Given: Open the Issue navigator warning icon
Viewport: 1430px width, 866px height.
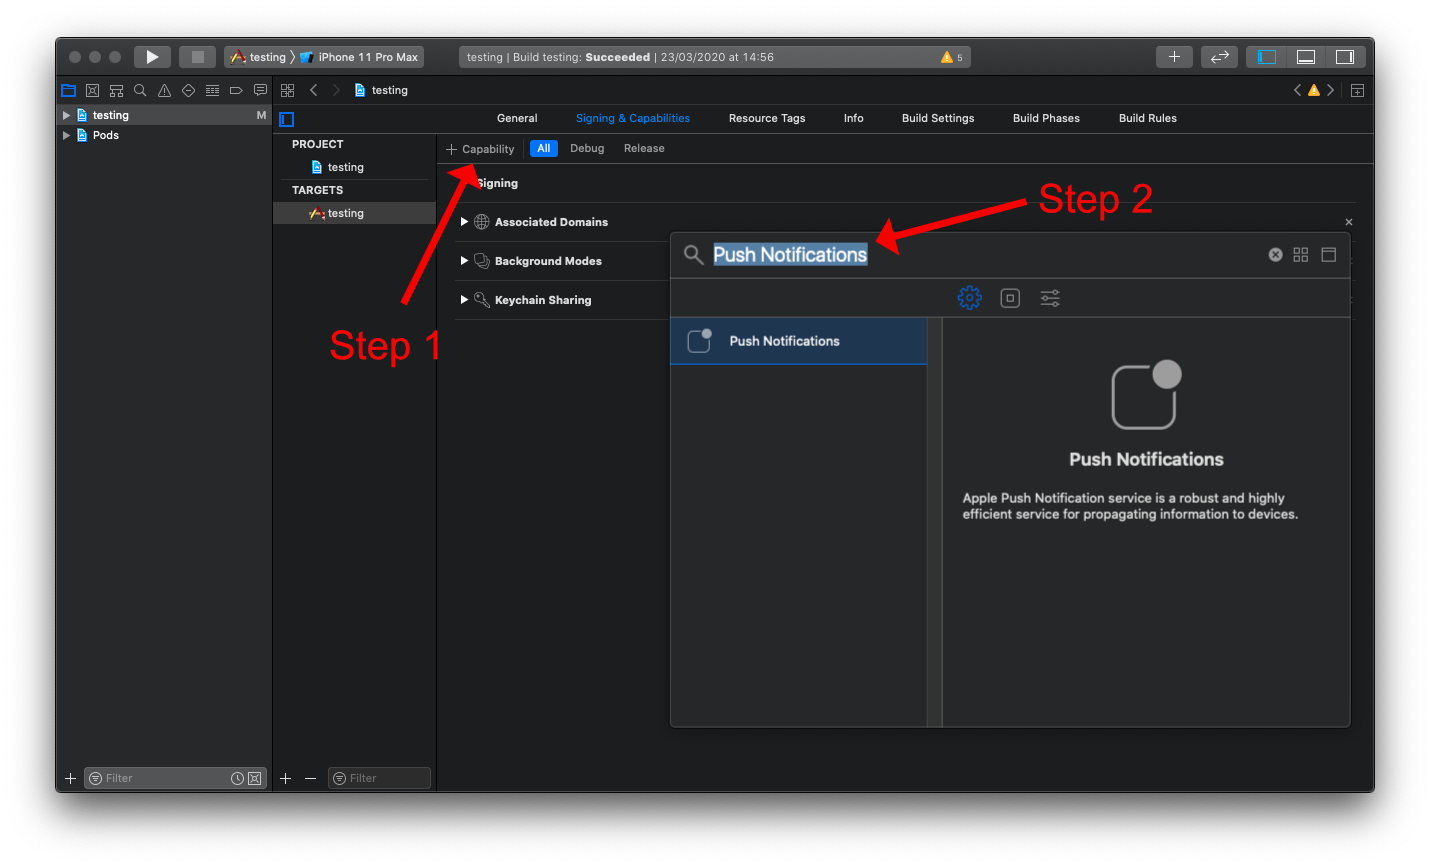Looking at the screenshot, I should [164, 90].
